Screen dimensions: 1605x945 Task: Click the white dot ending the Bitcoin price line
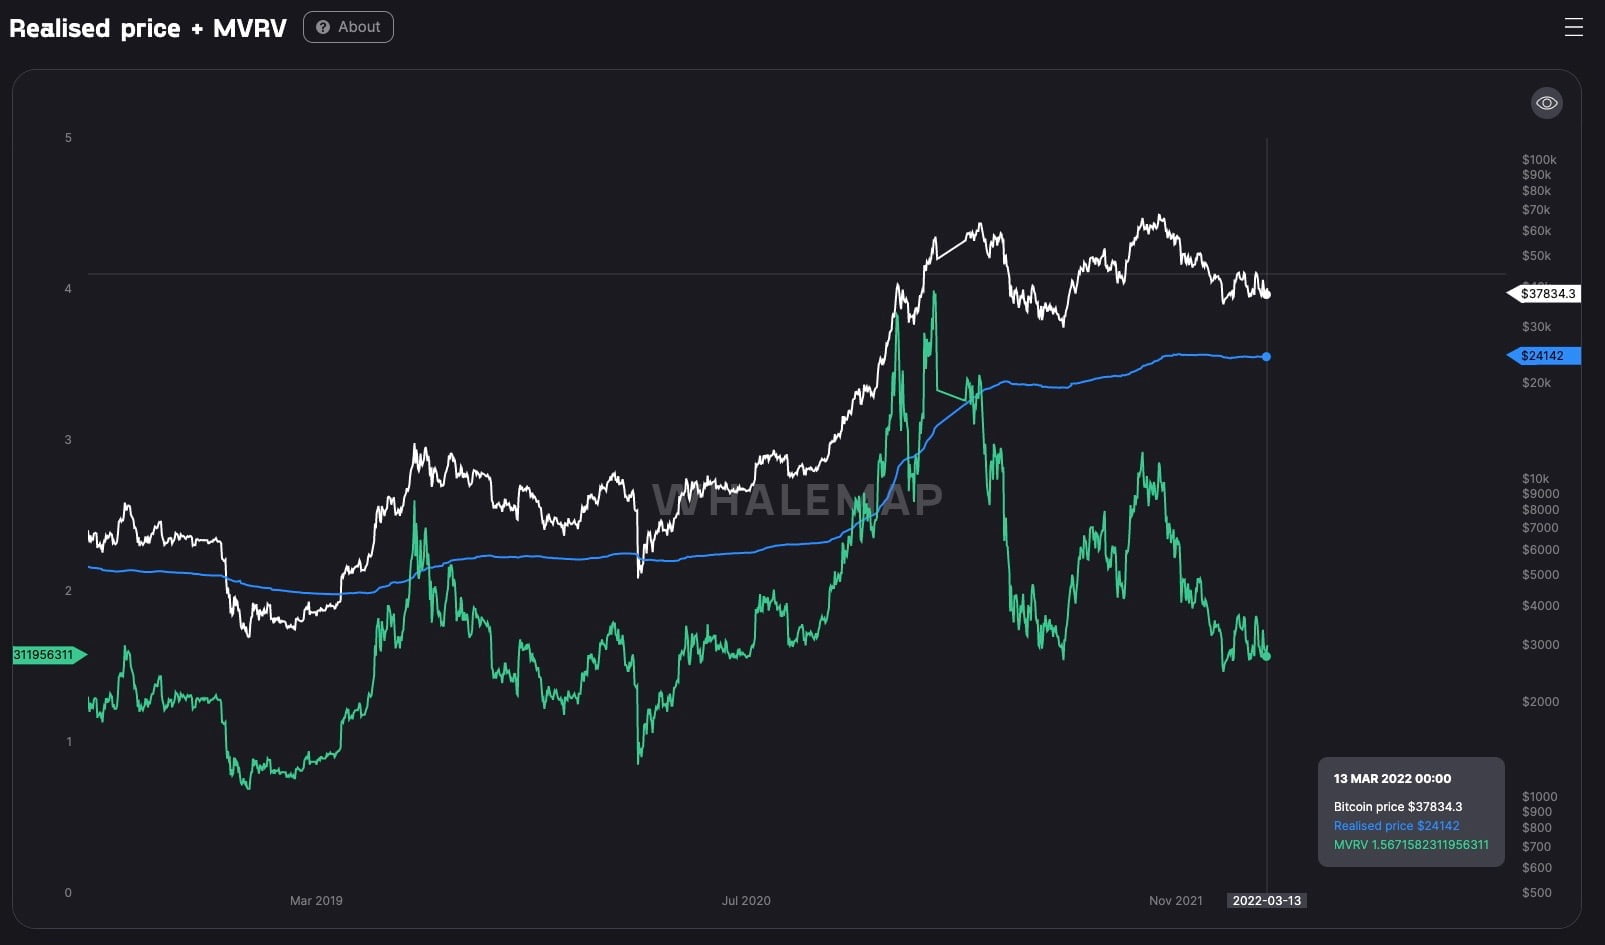coord(1267,294)
